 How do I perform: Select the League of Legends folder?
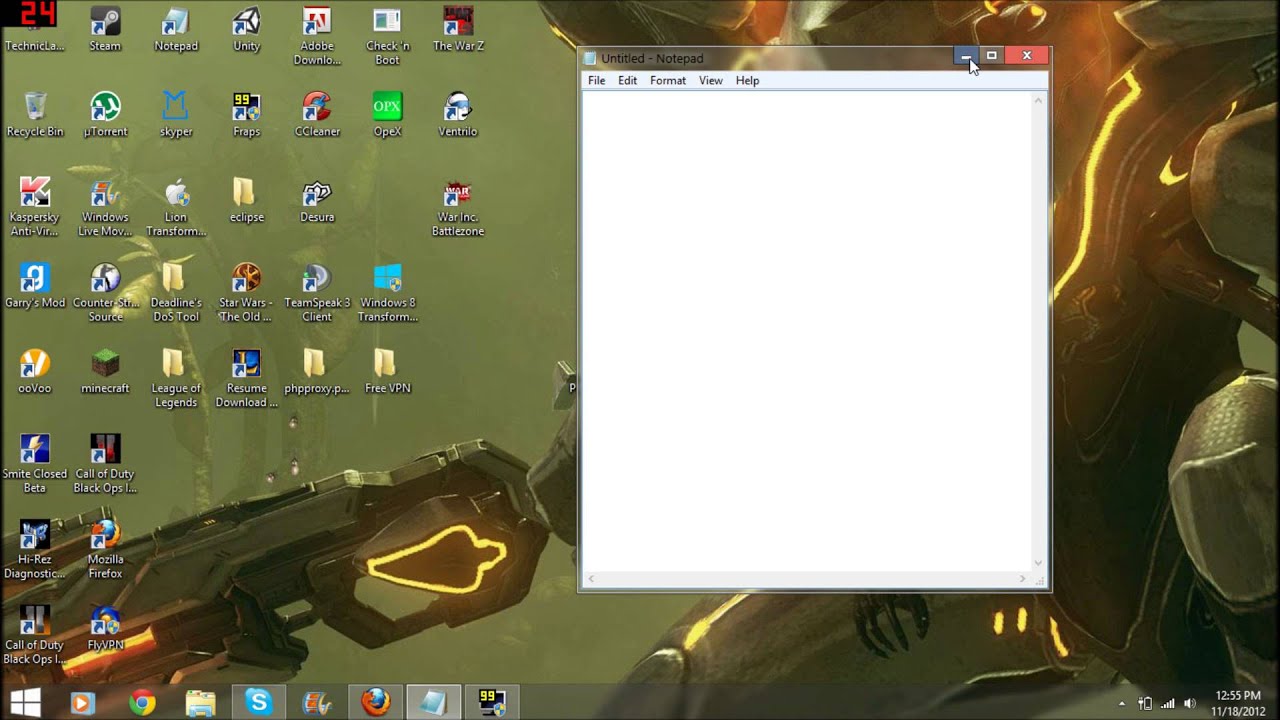click(176, 379)
